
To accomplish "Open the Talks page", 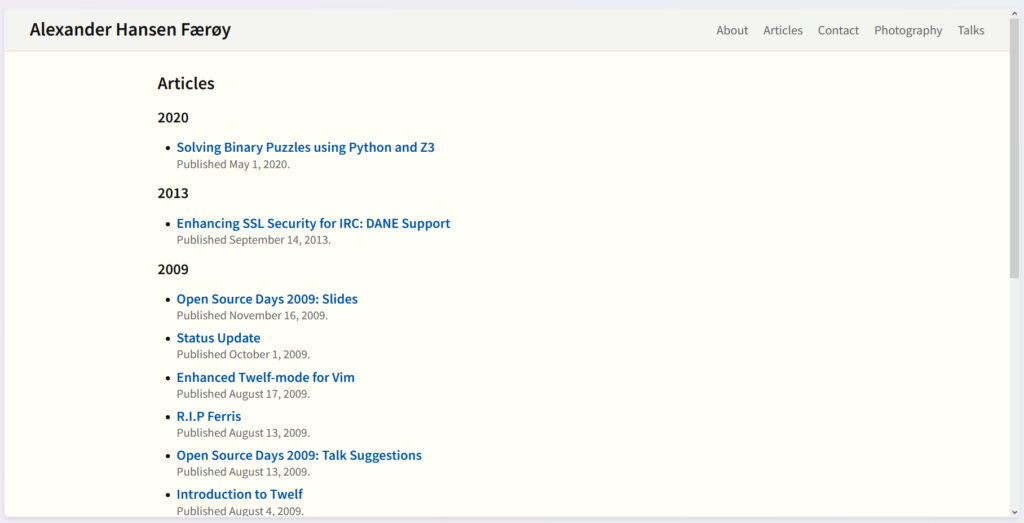I will coord(970,30).
